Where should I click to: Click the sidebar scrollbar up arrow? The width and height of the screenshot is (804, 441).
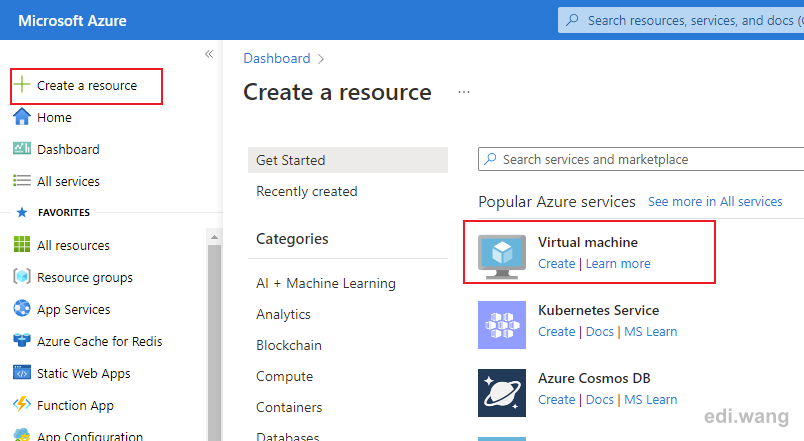[214, 237]
